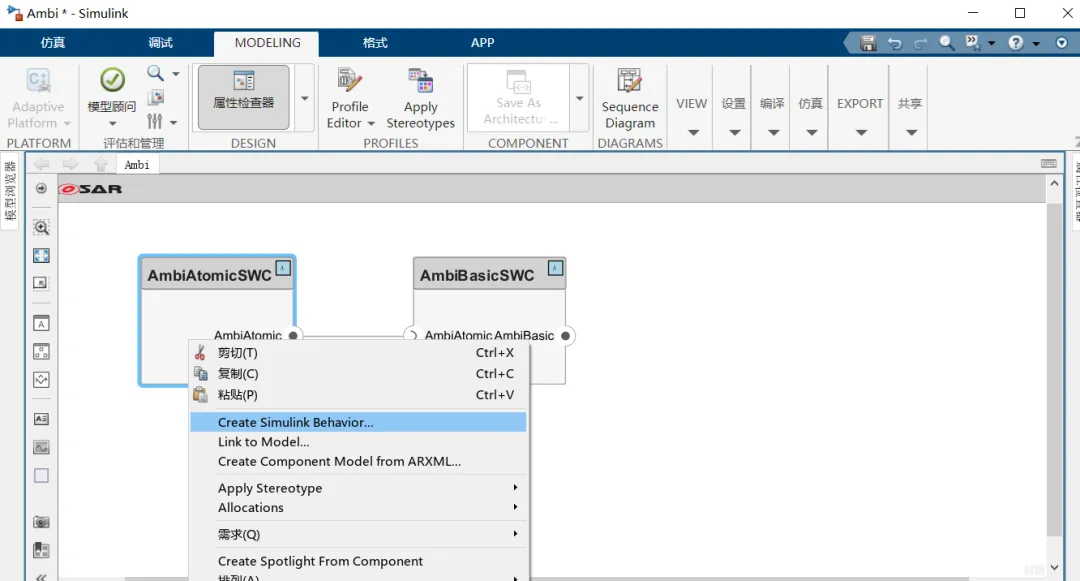This screenshot has width=1080, height=581.
Task: Click the vertical scrollbar up arrow
Action: point(1054,183)
